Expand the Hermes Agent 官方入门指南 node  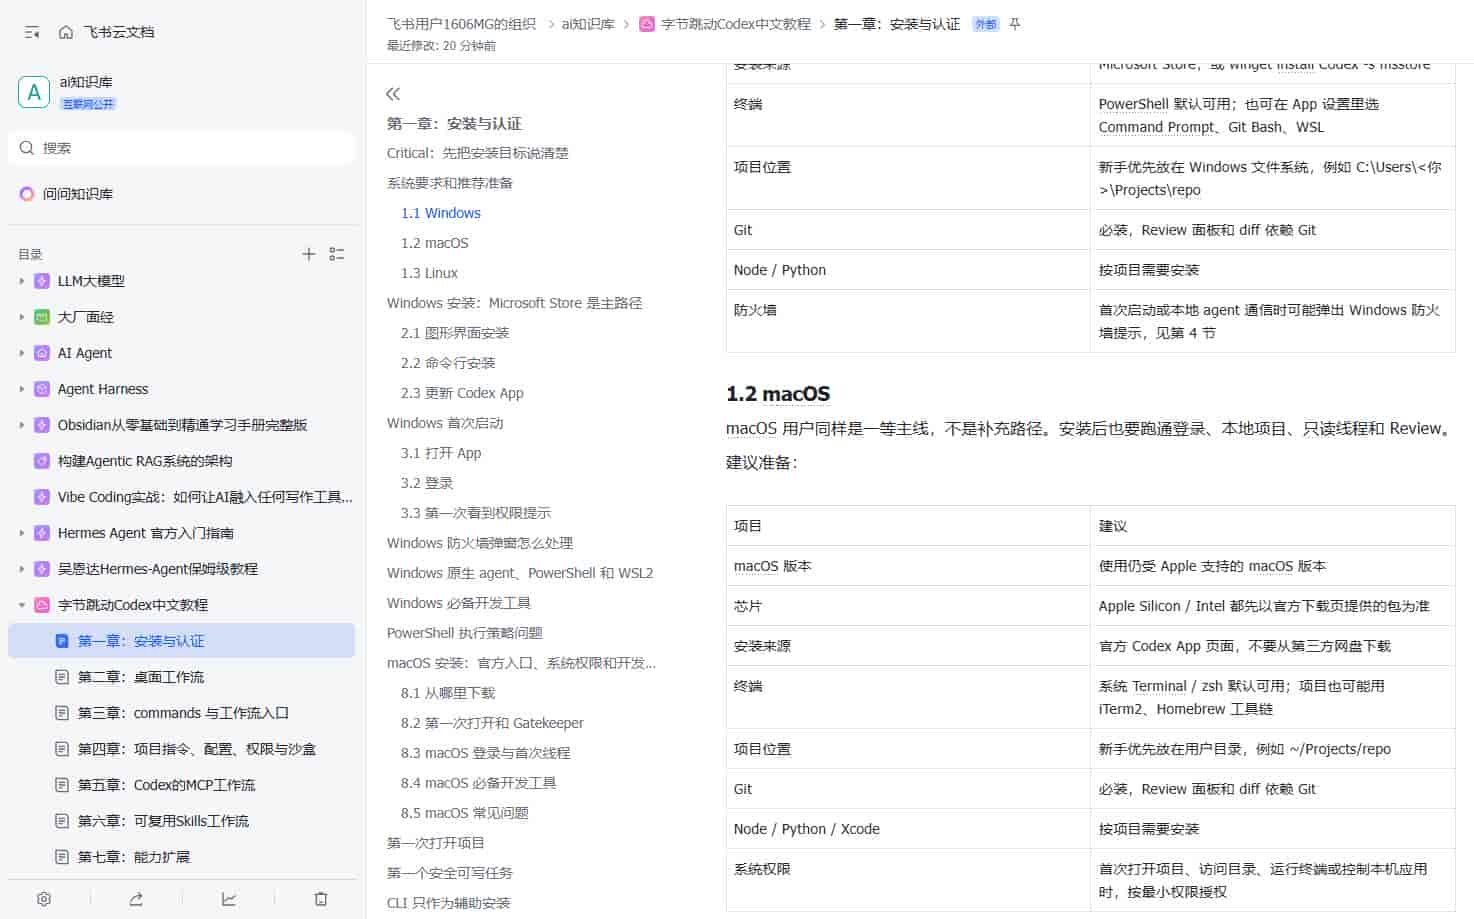point(22,533)
